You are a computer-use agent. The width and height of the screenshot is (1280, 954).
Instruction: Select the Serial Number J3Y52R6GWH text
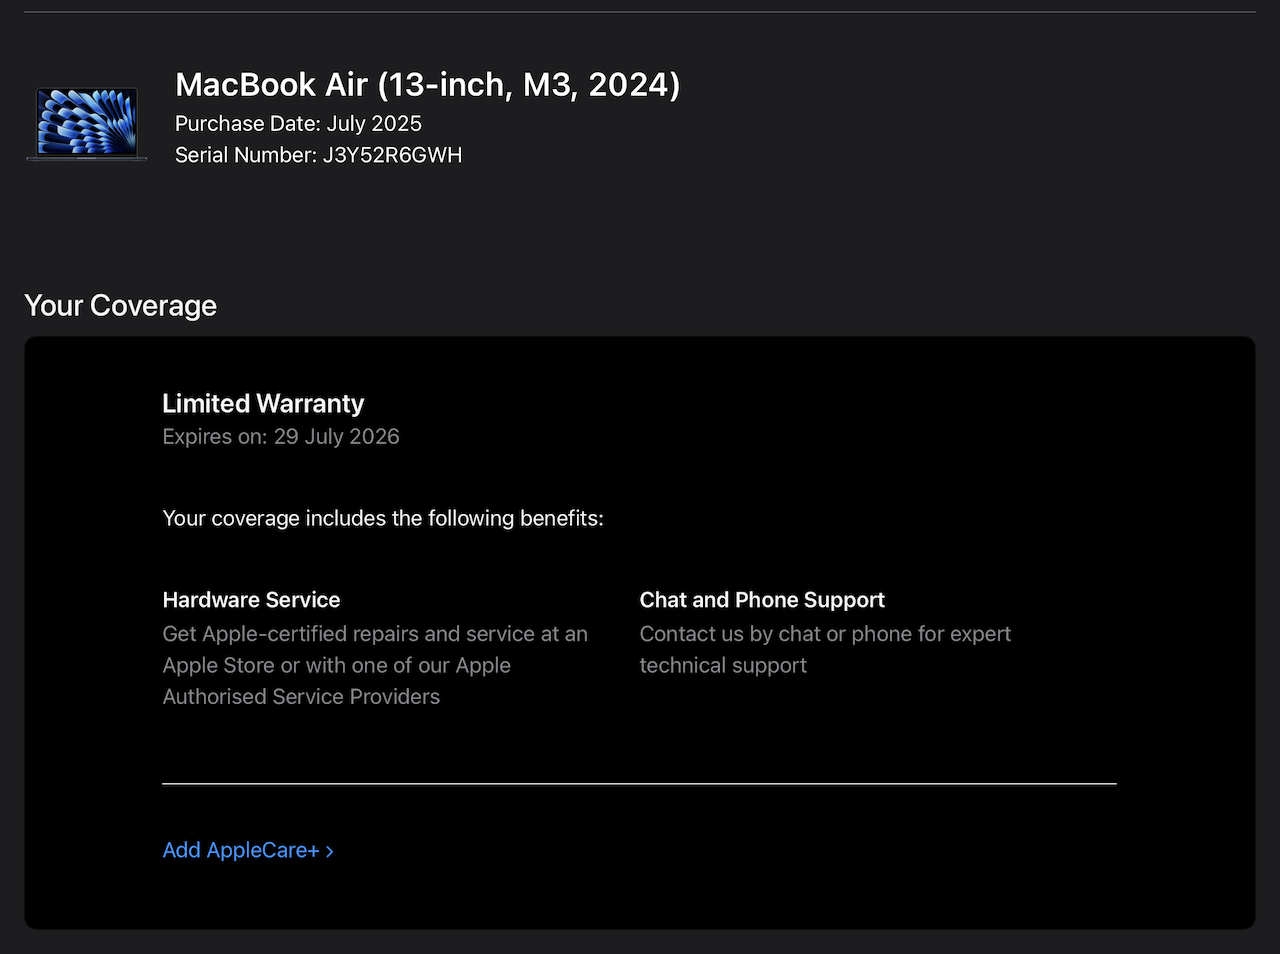click(x=318, y=155)
